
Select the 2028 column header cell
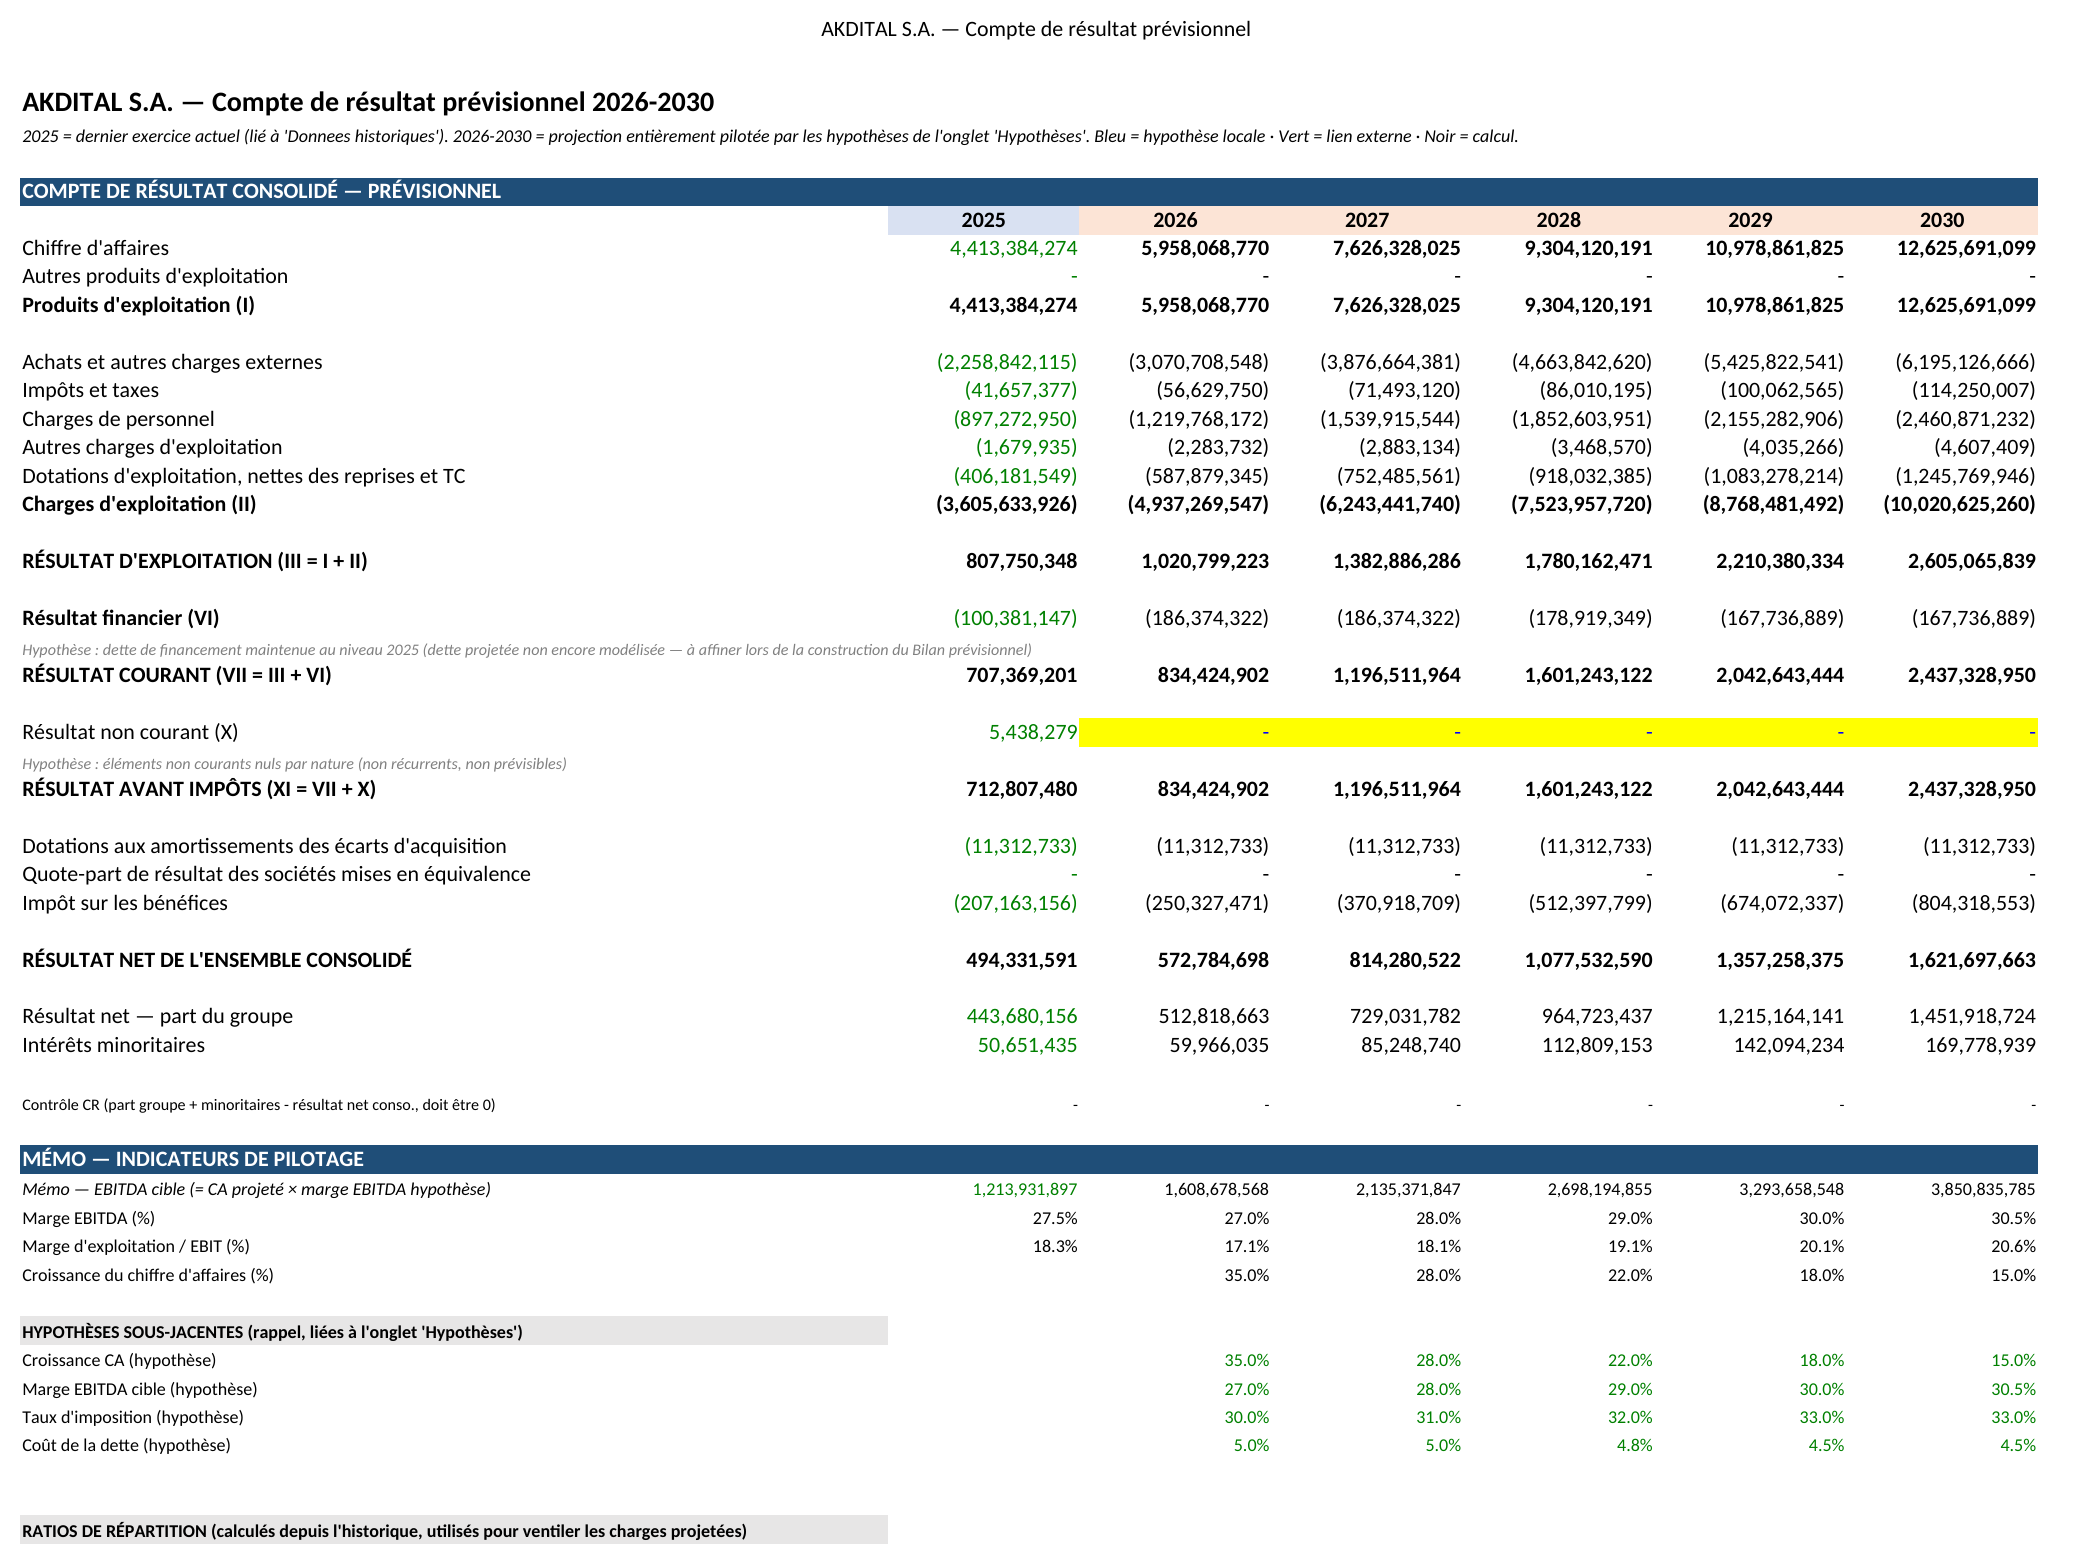pos(1558,220)
